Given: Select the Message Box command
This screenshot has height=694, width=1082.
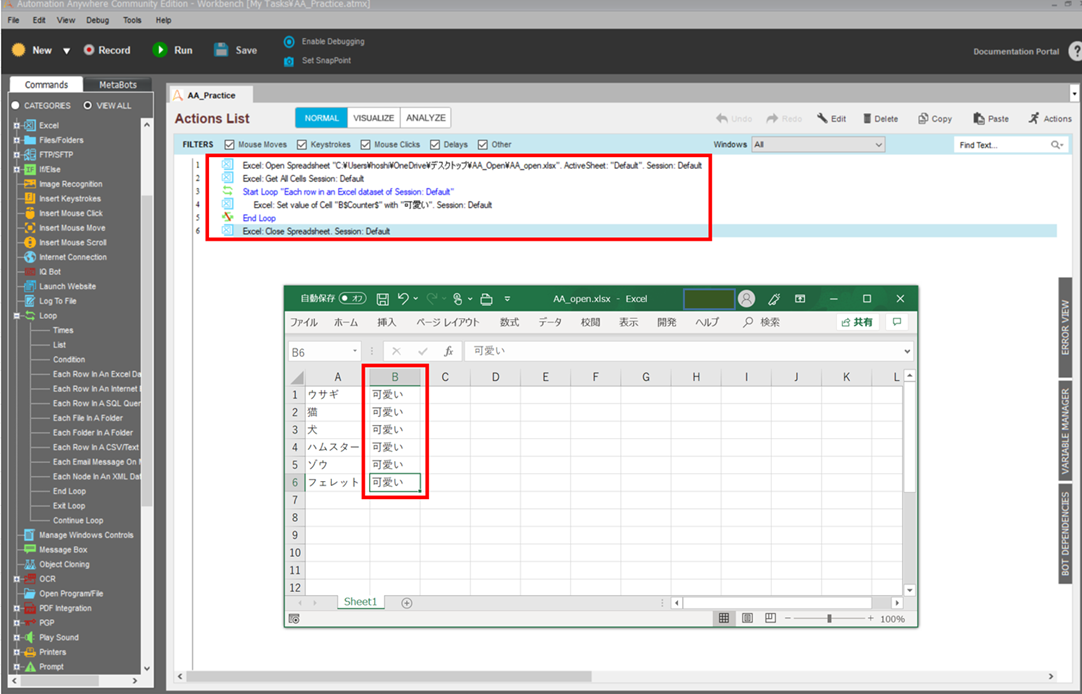Looking at the screenshot, I should 63,550.
